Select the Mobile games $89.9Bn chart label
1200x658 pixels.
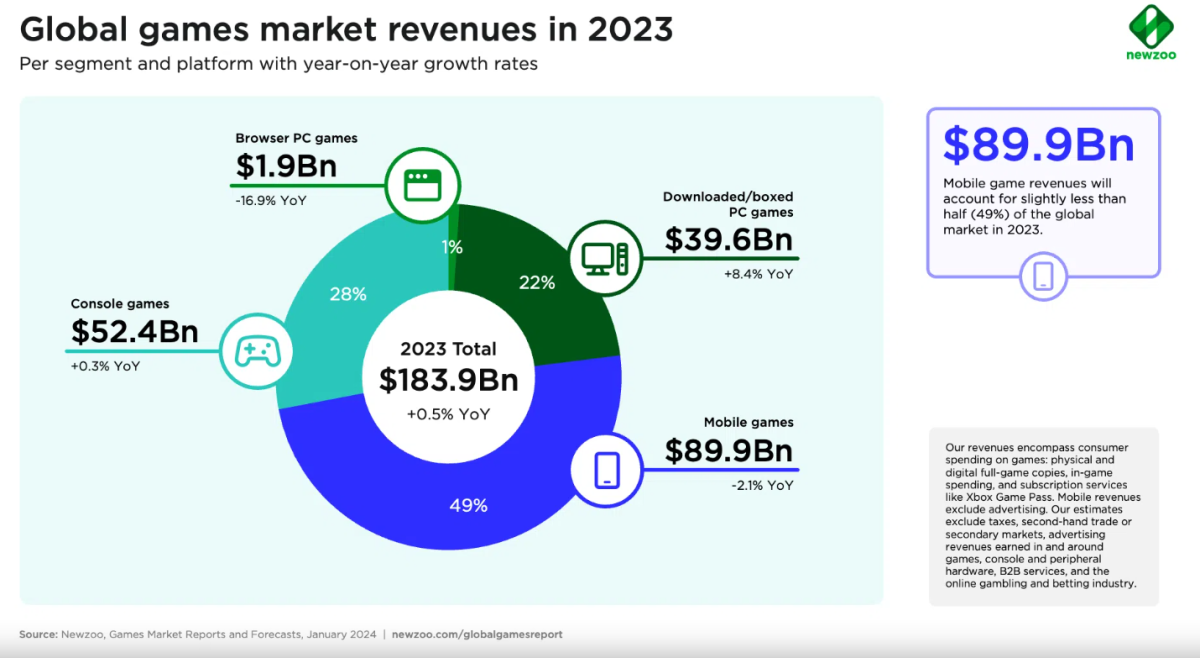[x=729, y=450]
